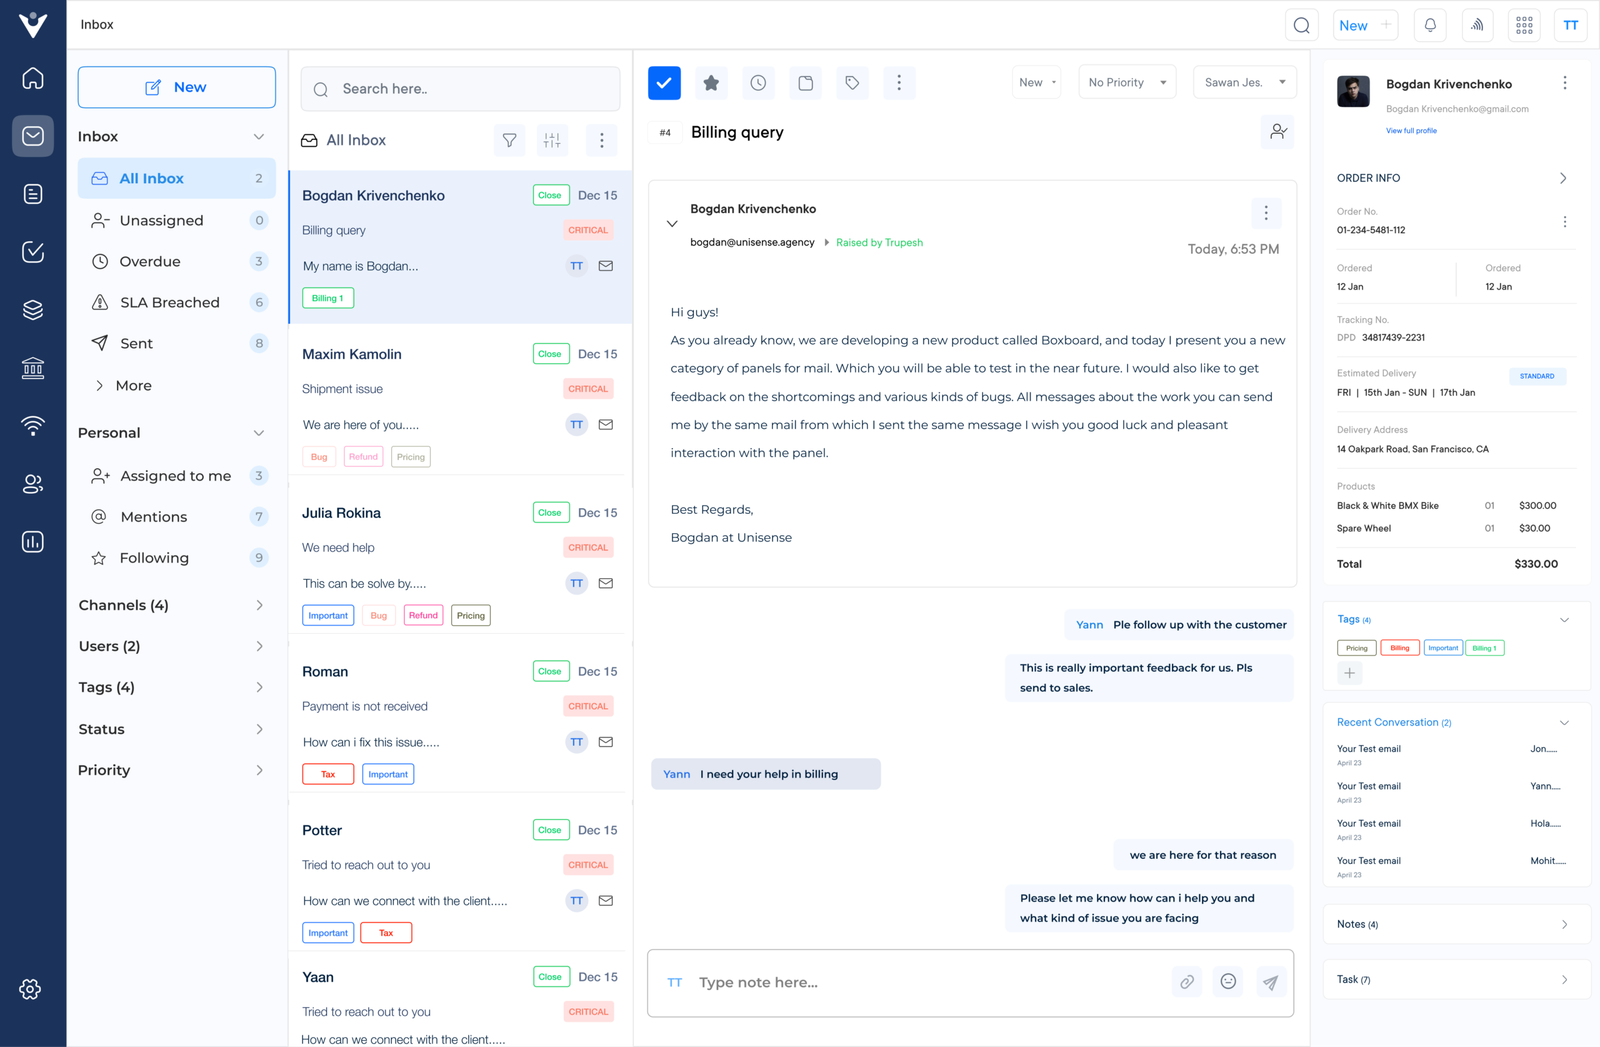Viewport: 1600px width, 1047px height.
Task: Insert emoji using the smiley icon
Action: [1228, 982]
